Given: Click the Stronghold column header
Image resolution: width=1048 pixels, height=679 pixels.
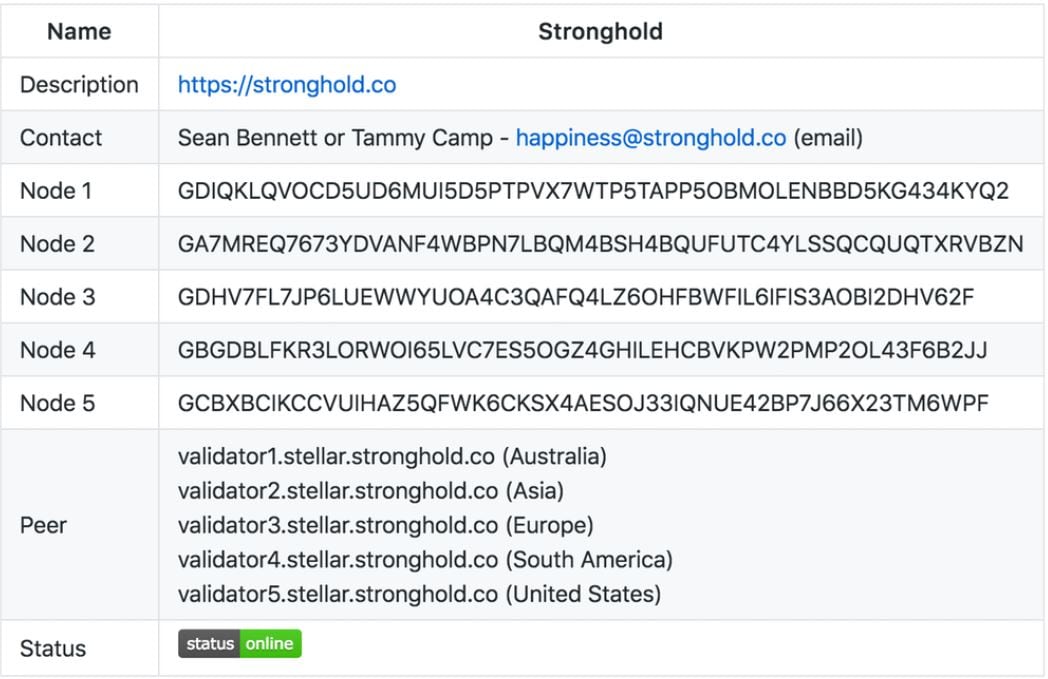Looking at the screenshot, I should coord(600,31).
